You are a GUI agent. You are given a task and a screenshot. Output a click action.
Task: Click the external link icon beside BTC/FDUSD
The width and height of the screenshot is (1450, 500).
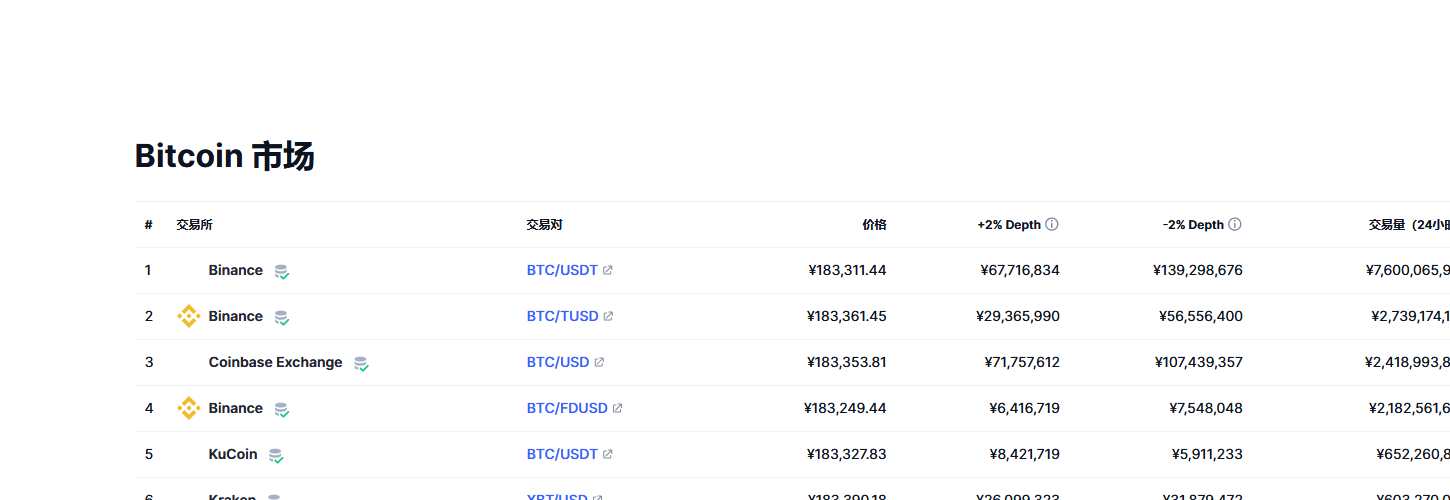(x=617, y=408)
